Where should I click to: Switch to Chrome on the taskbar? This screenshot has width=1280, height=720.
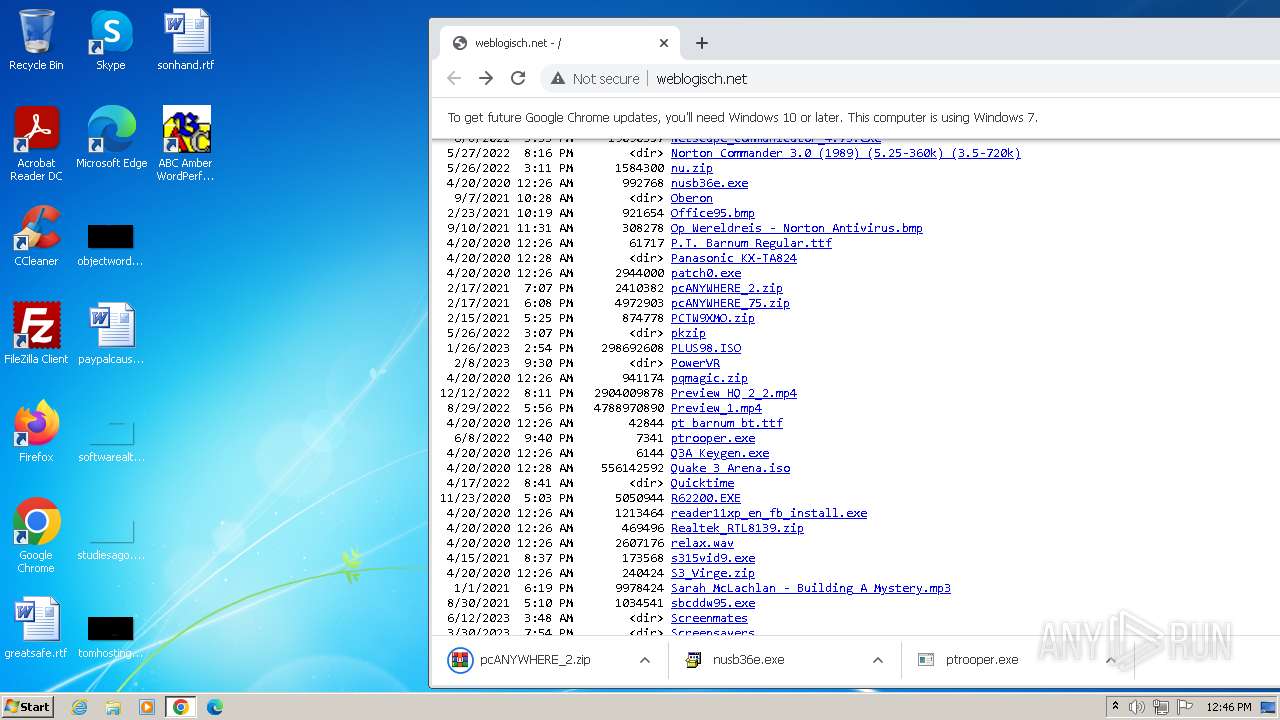coord(181,707)
